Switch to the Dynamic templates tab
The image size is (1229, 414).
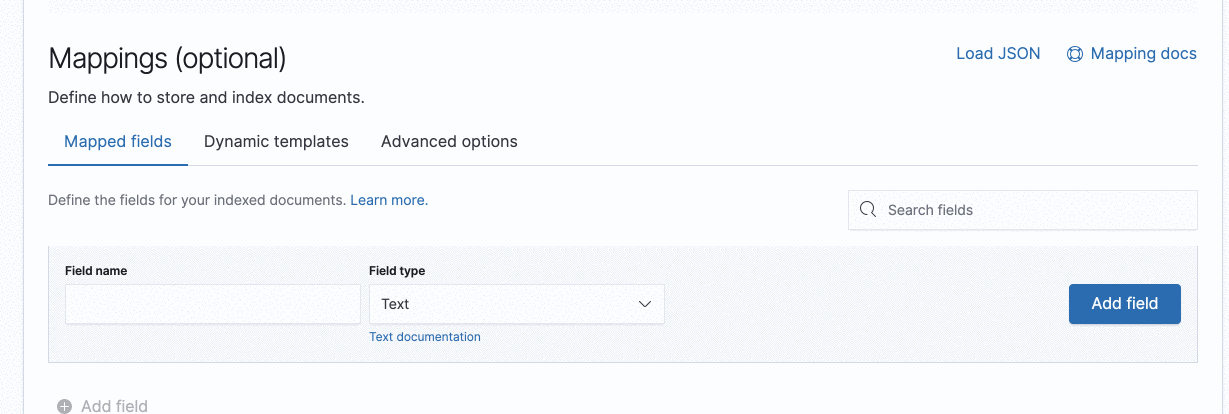coord(276,142)
